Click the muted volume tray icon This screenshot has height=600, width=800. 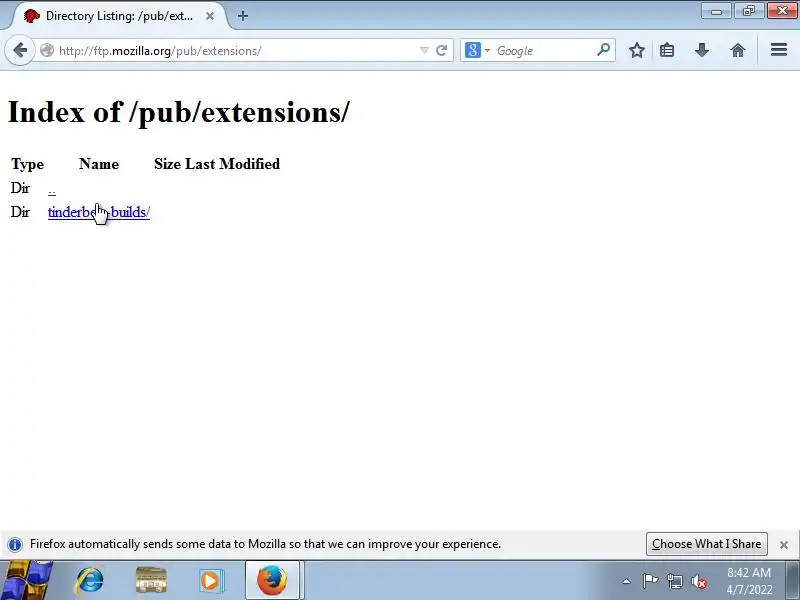pos(698,581)
